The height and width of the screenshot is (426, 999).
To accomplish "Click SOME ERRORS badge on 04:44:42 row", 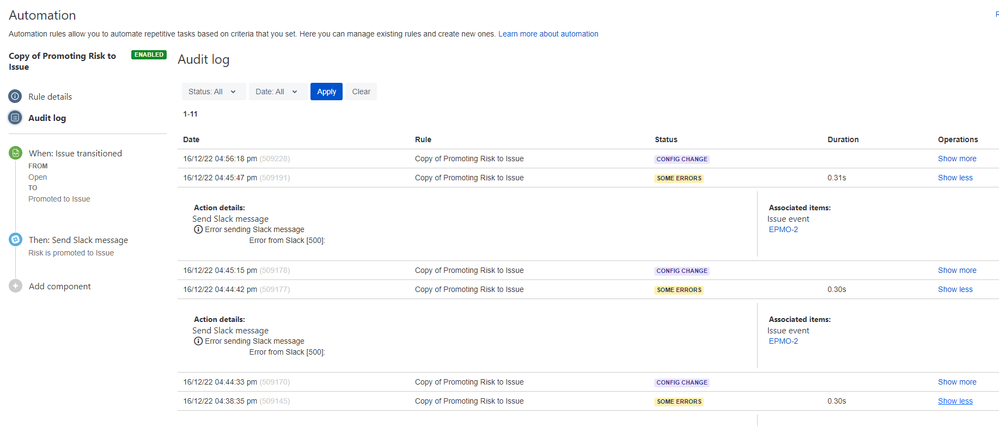I will coord(679,290).
